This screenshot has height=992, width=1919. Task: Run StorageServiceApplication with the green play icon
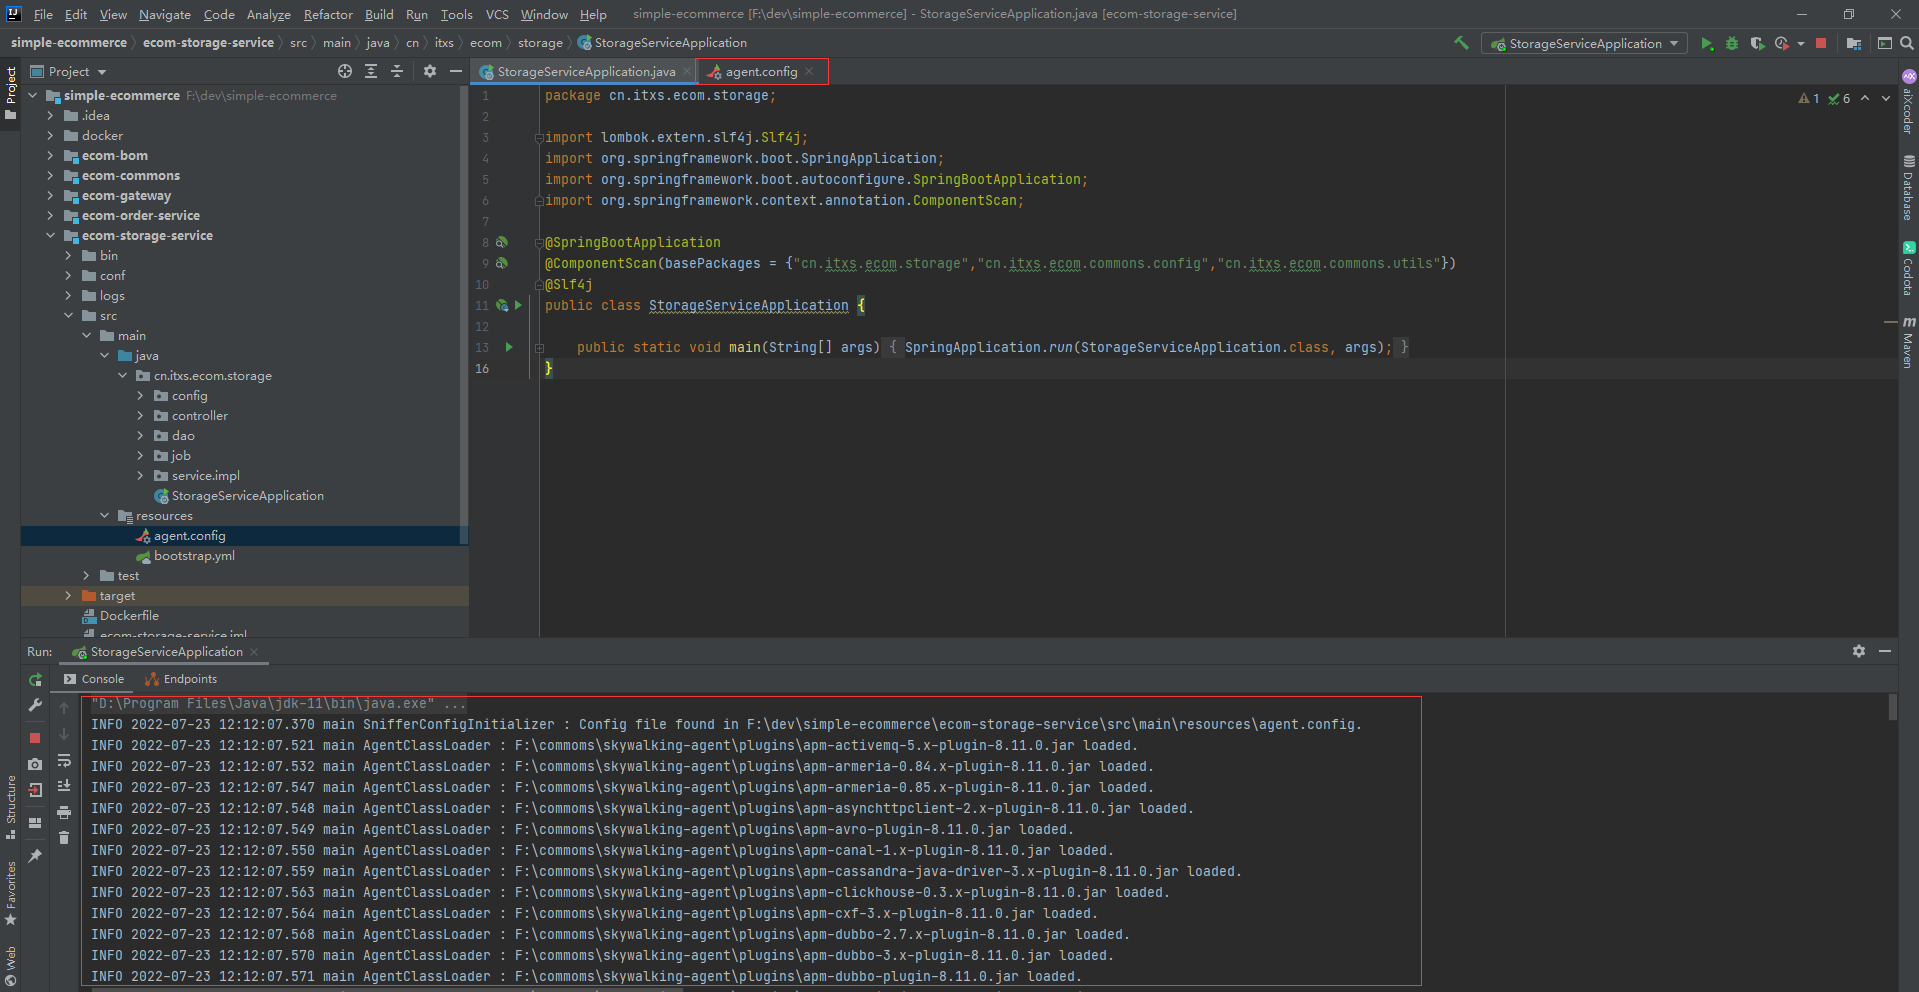pyautogui.click(x=1707, y=44)
